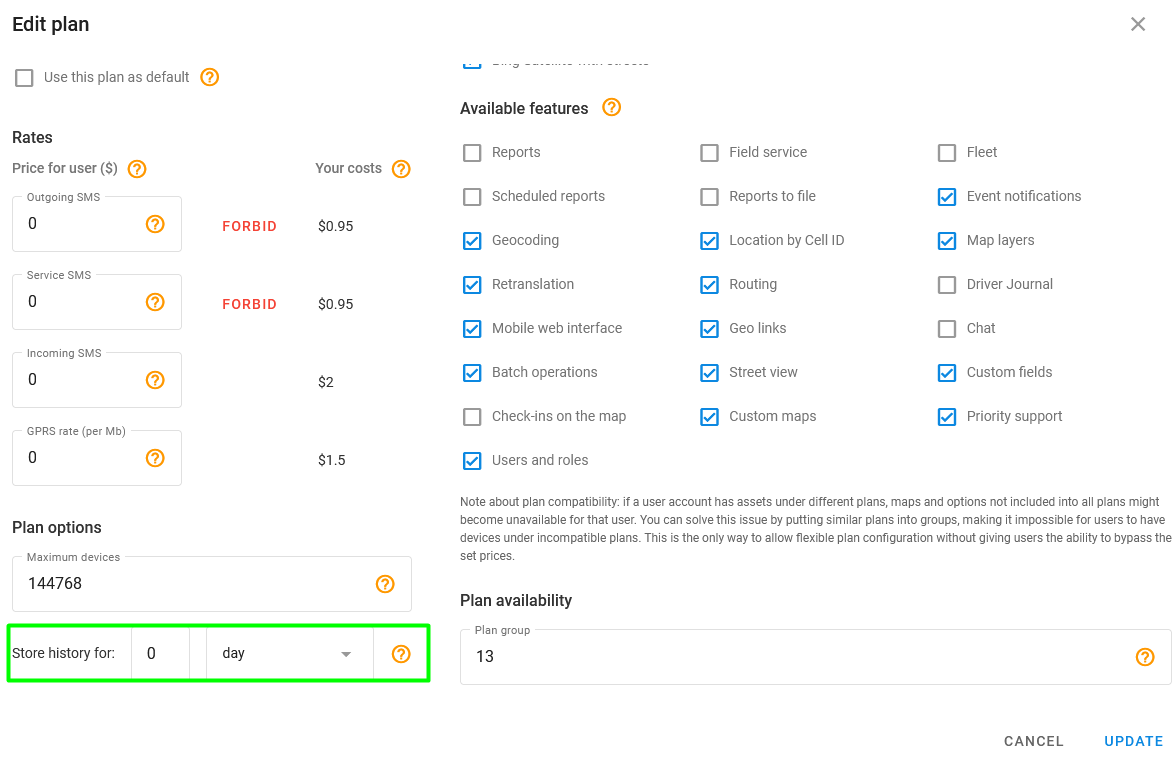This screenshot has height=768, width=1174.
Task: Click help icon next to default plan option
Action: point(210,77)
